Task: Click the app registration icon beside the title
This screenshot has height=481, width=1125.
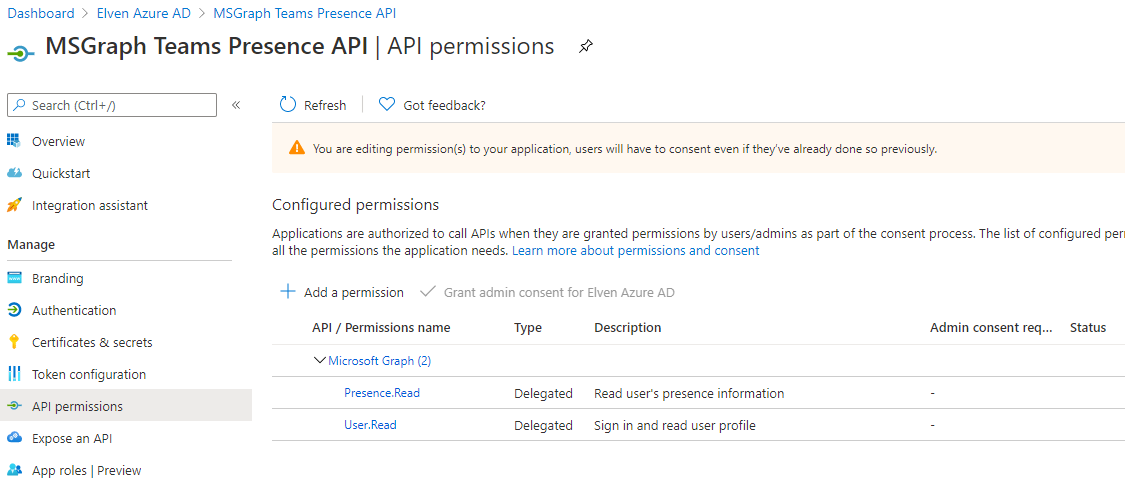Action: [x=21, y=53]
